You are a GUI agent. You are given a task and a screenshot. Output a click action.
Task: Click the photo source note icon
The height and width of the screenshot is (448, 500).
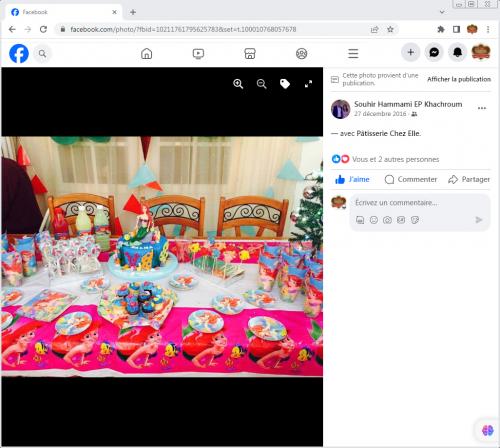pyautogui.click(x=335, y=79)
